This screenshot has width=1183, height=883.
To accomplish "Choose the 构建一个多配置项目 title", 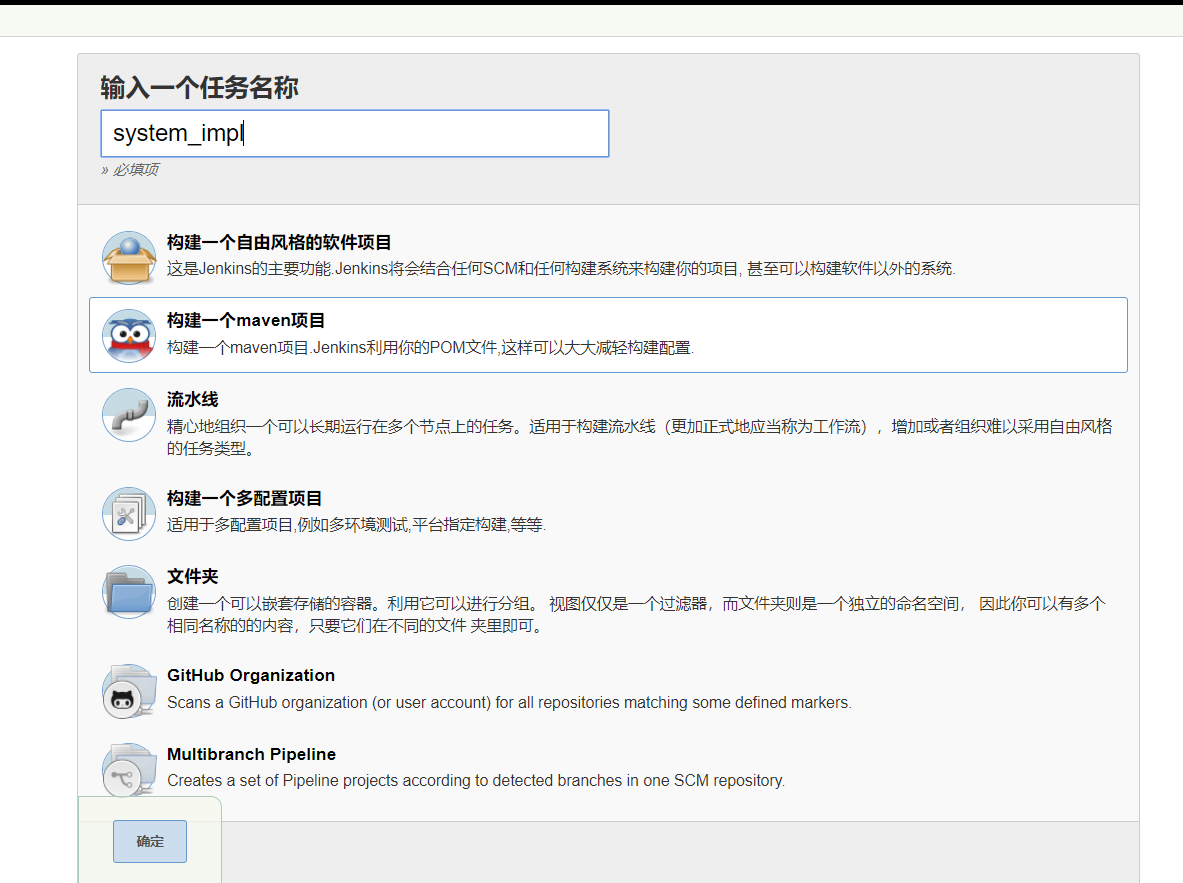I will [x=244, y=498].
